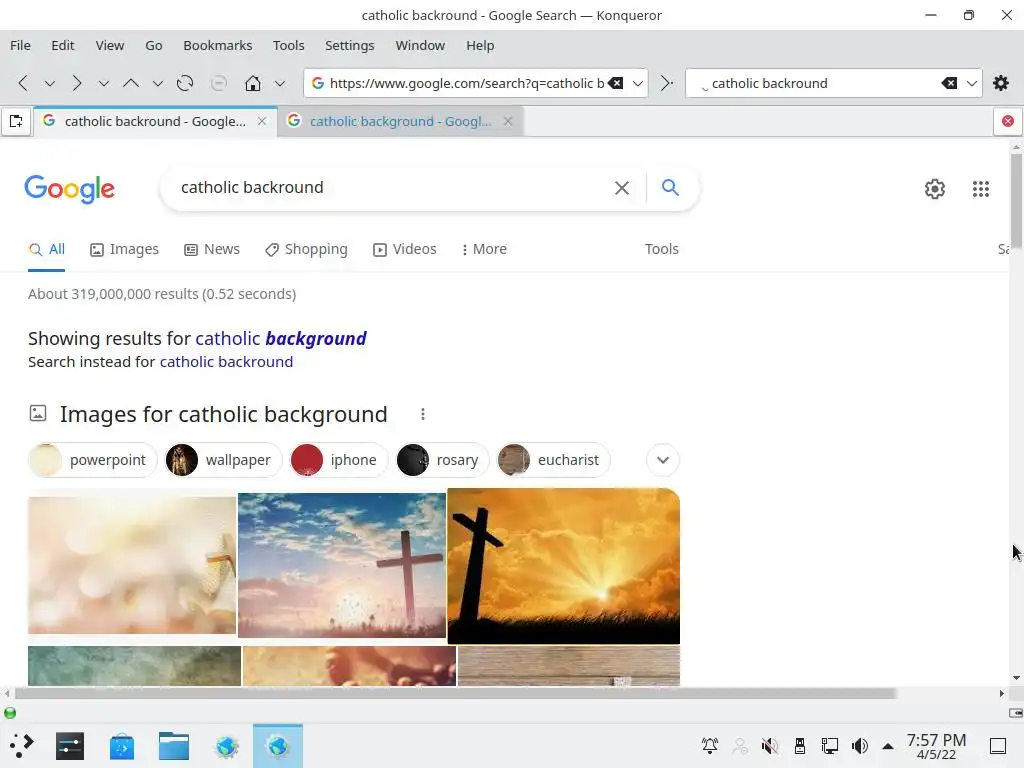
Task: Open the Help menu
Action: click(480, 46)
